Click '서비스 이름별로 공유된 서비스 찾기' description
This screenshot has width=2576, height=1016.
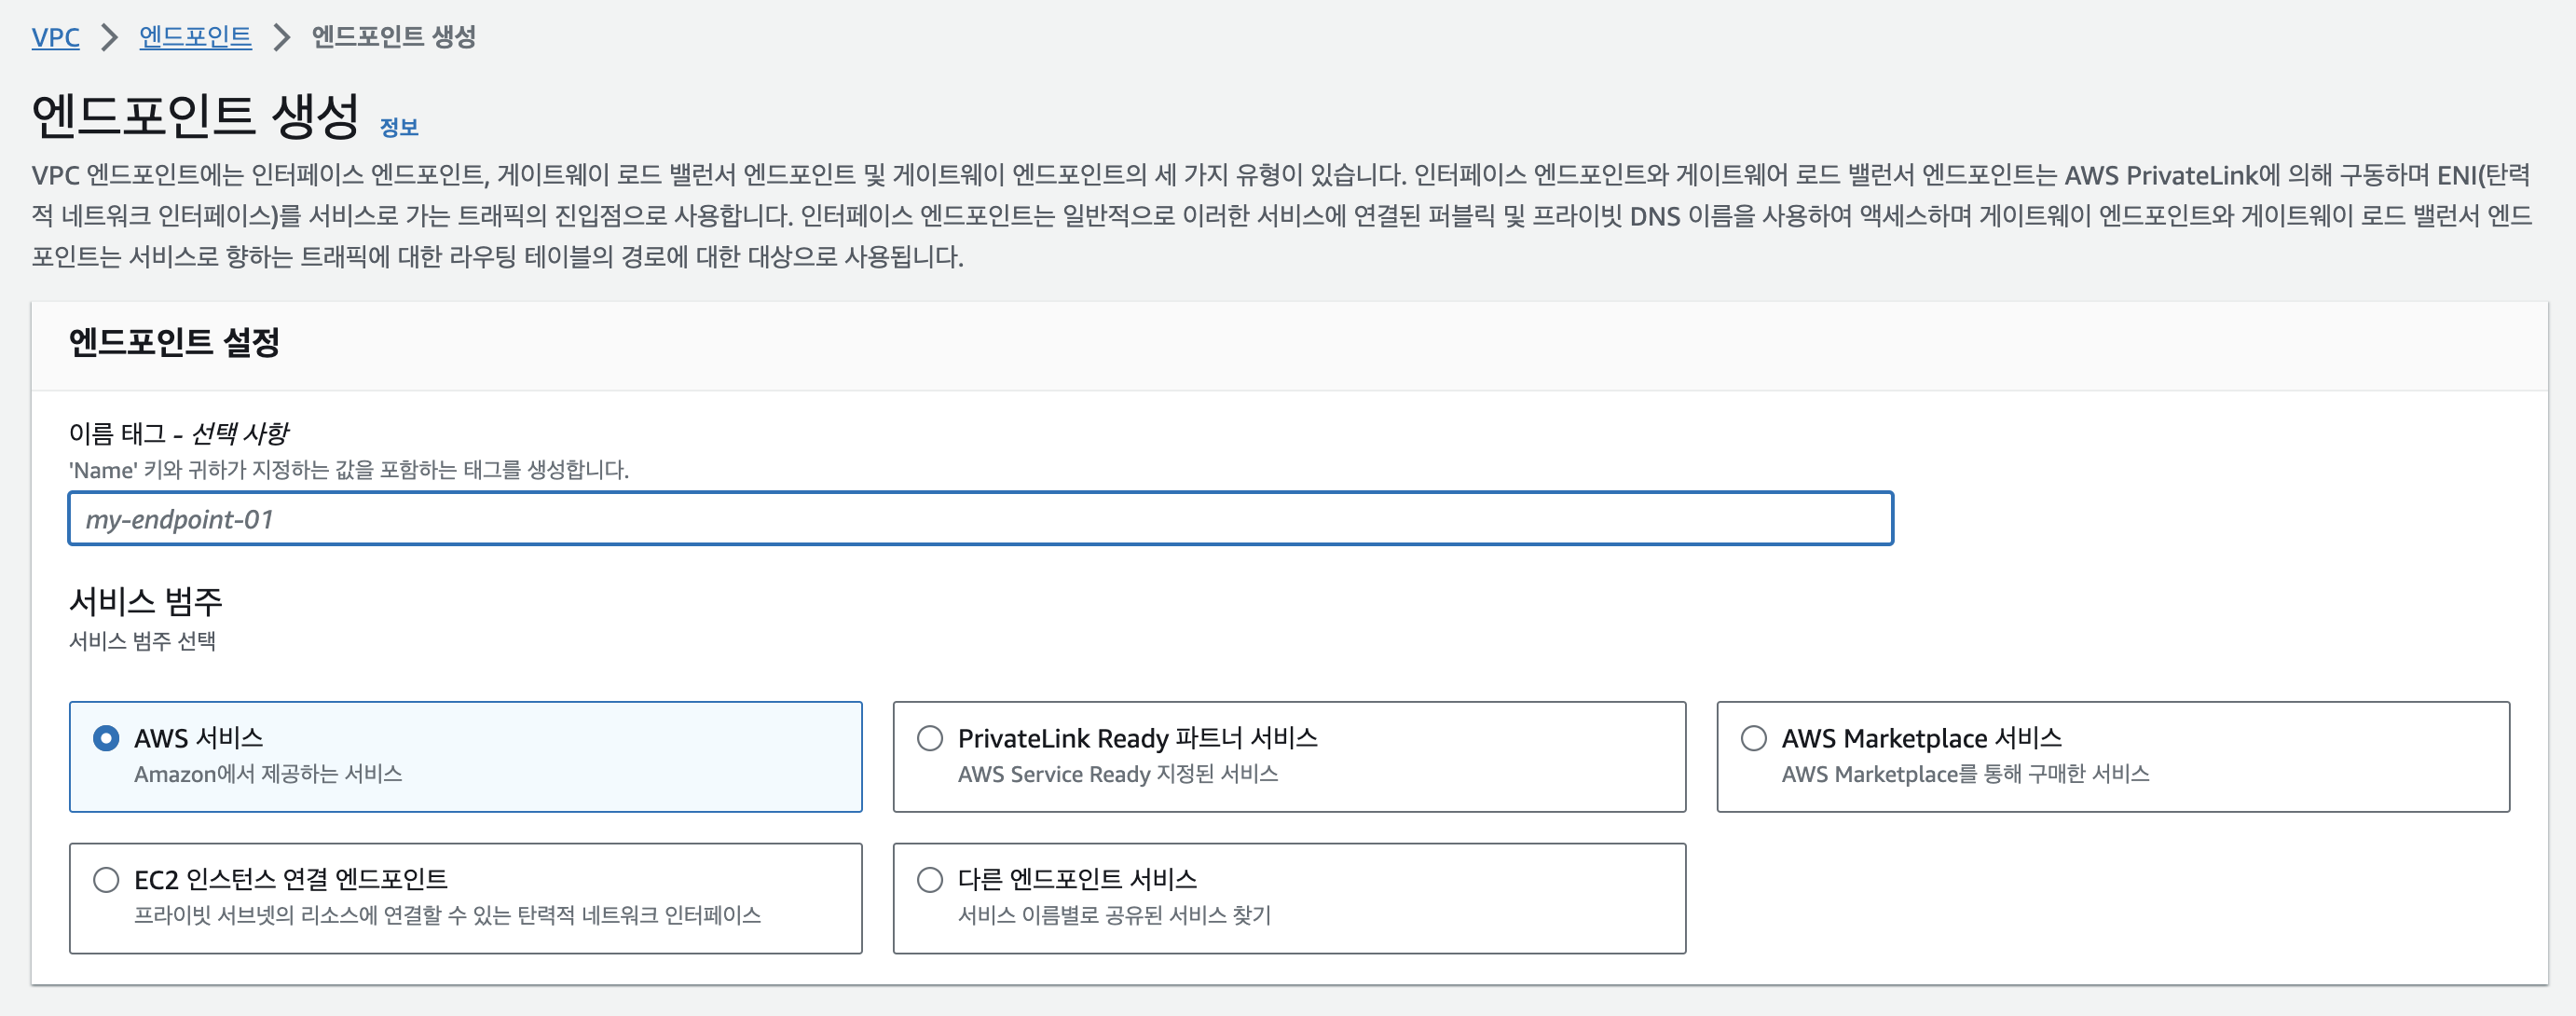[x=1114, y=915]
